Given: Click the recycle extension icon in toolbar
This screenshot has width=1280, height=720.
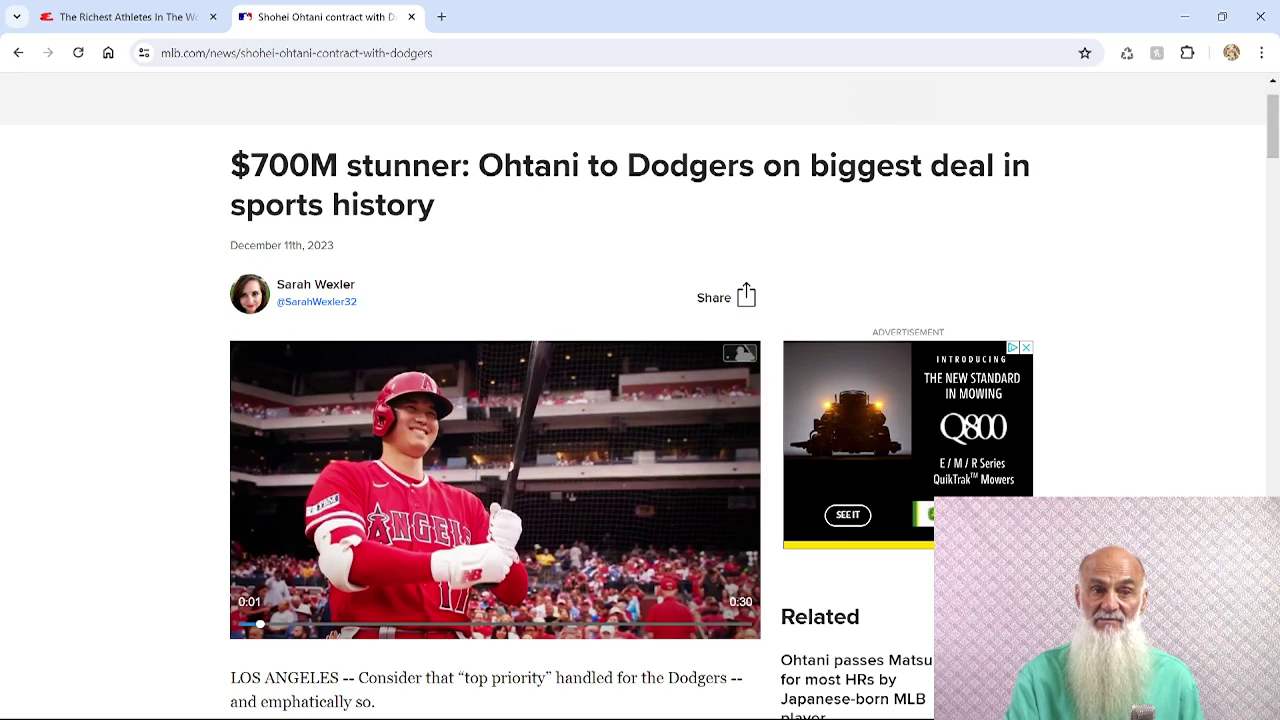Looking at the screenshot, I should pyautogui.click(x=1127, y=53).
